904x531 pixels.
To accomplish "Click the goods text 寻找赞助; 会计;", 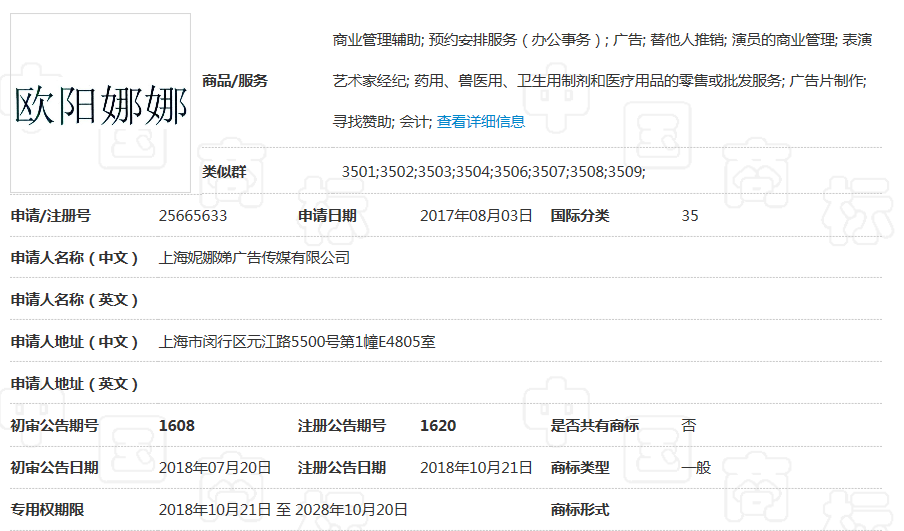I will click(x=382, y=122).
